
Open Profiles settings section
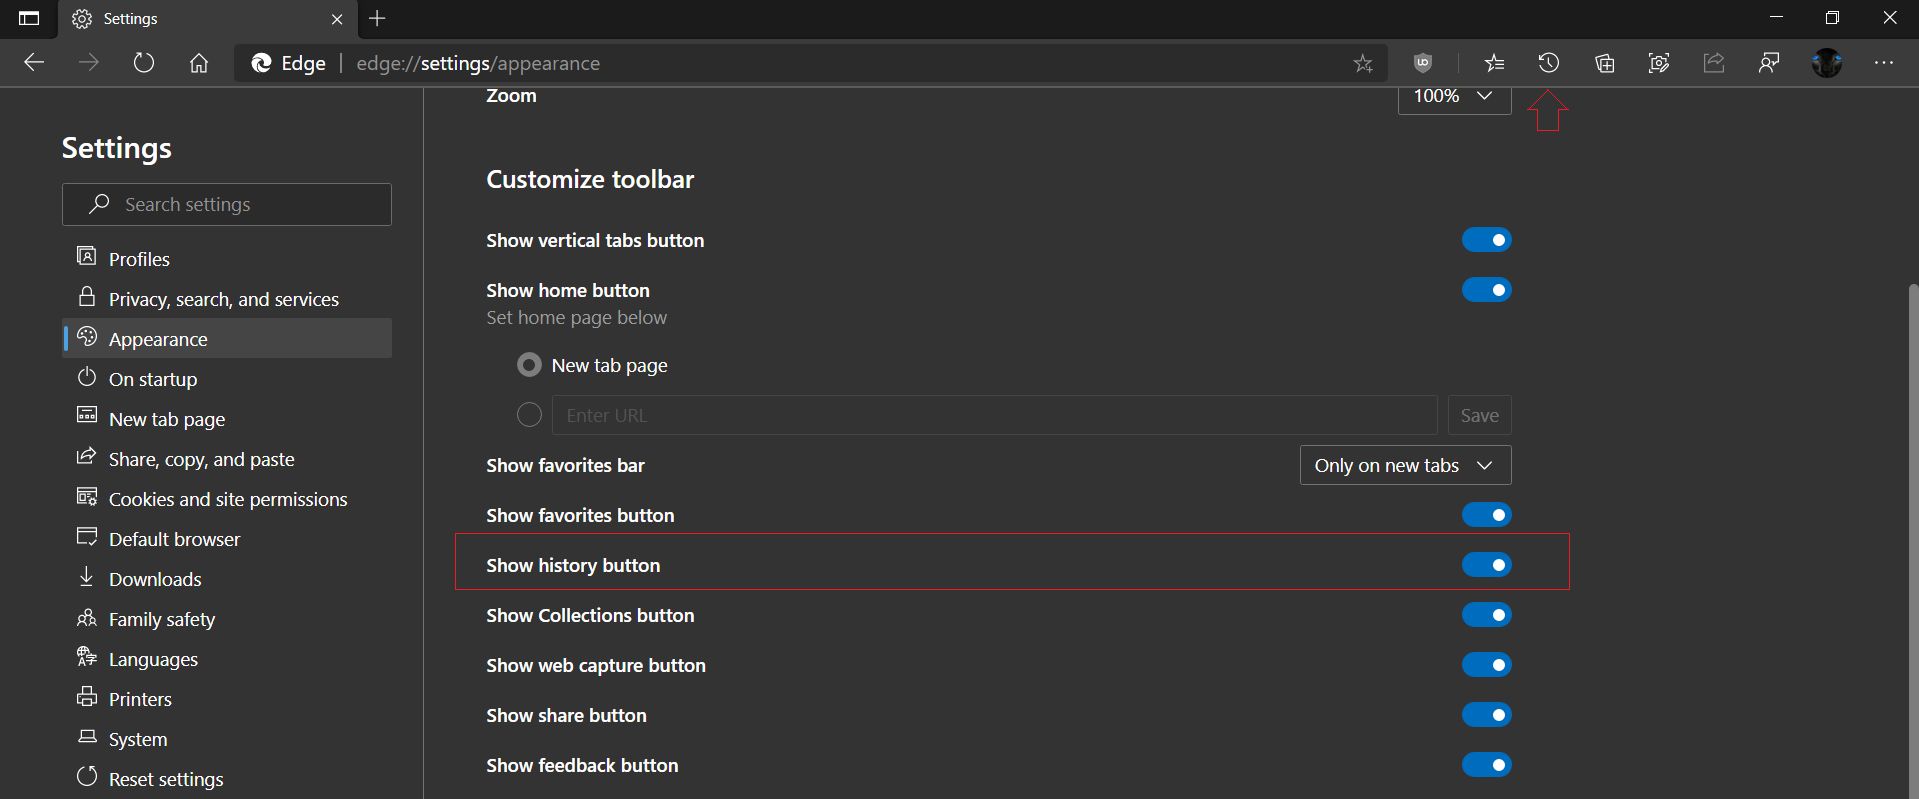click(x=227, y=259)
